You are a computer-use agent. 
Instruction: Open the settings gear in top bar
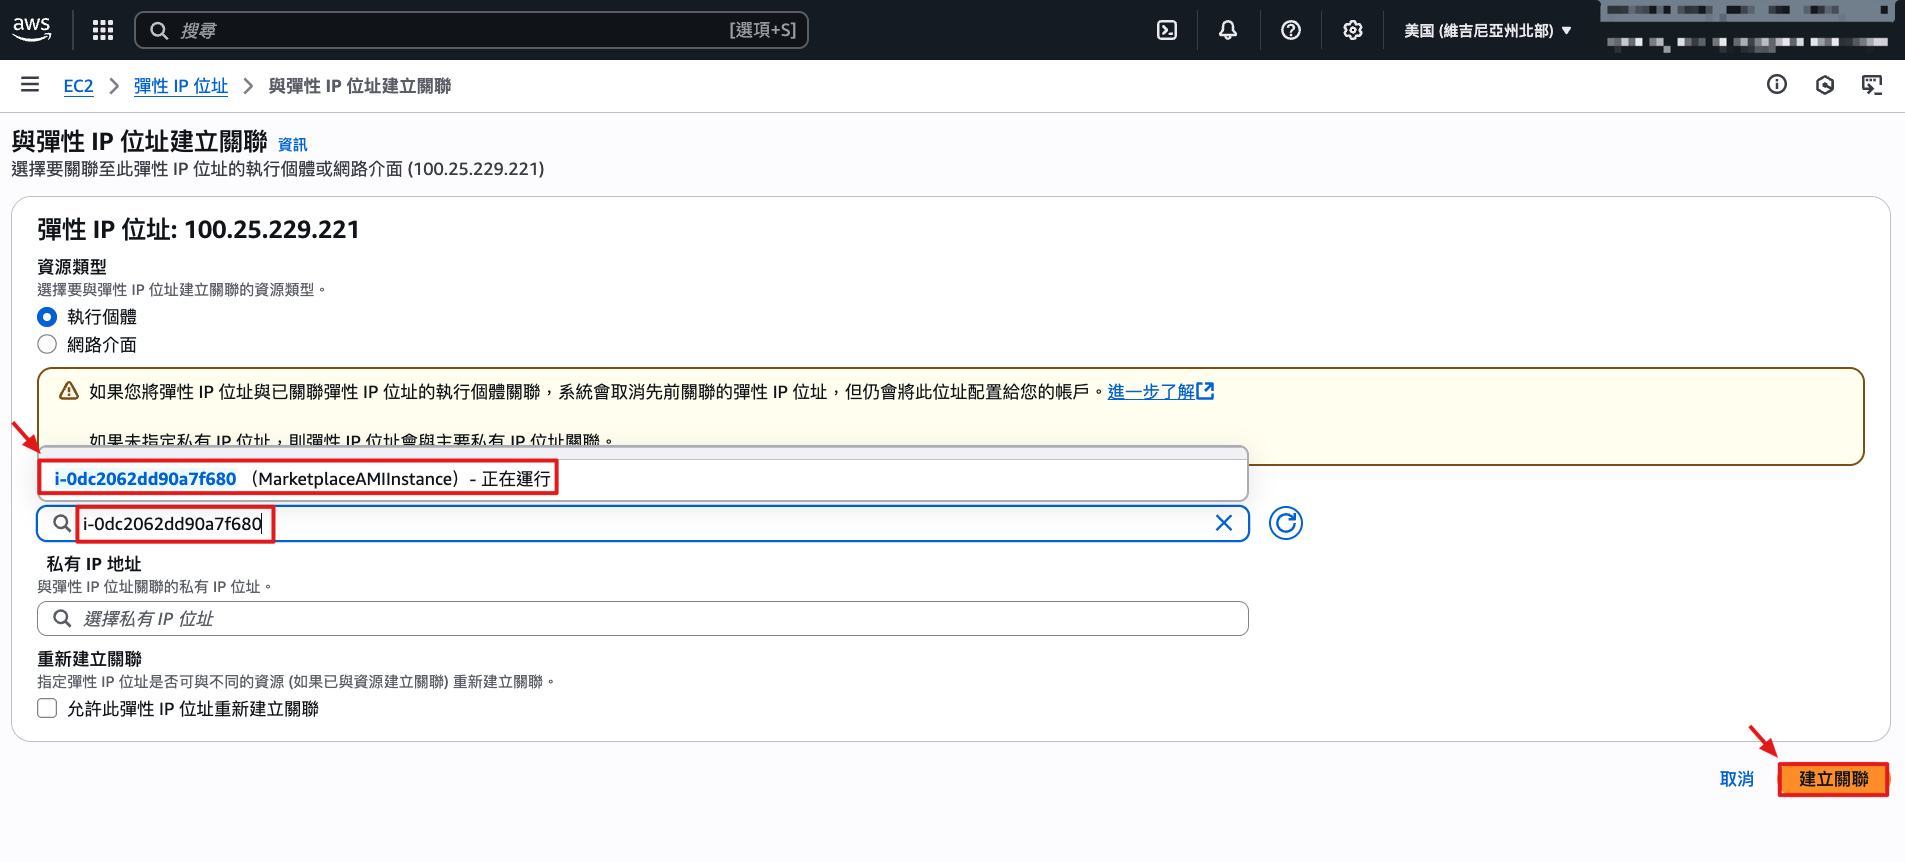(x=1352, y=30)
